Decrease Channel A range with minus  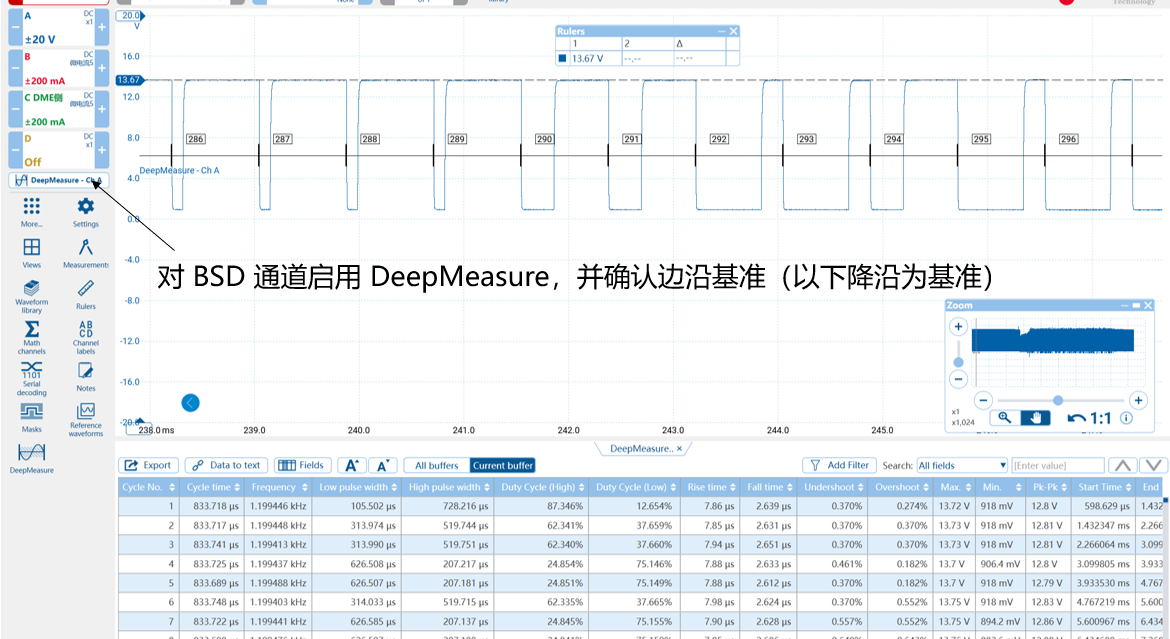15,28
